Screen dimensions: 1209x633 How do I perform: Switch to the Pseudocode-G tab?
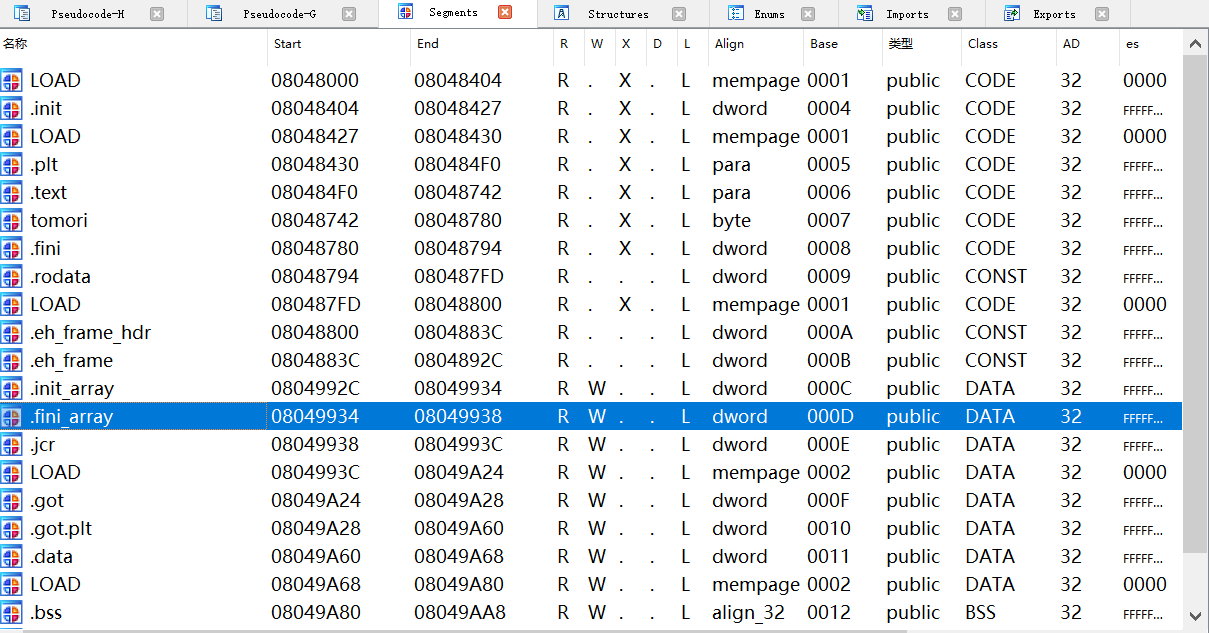point(279,14)
